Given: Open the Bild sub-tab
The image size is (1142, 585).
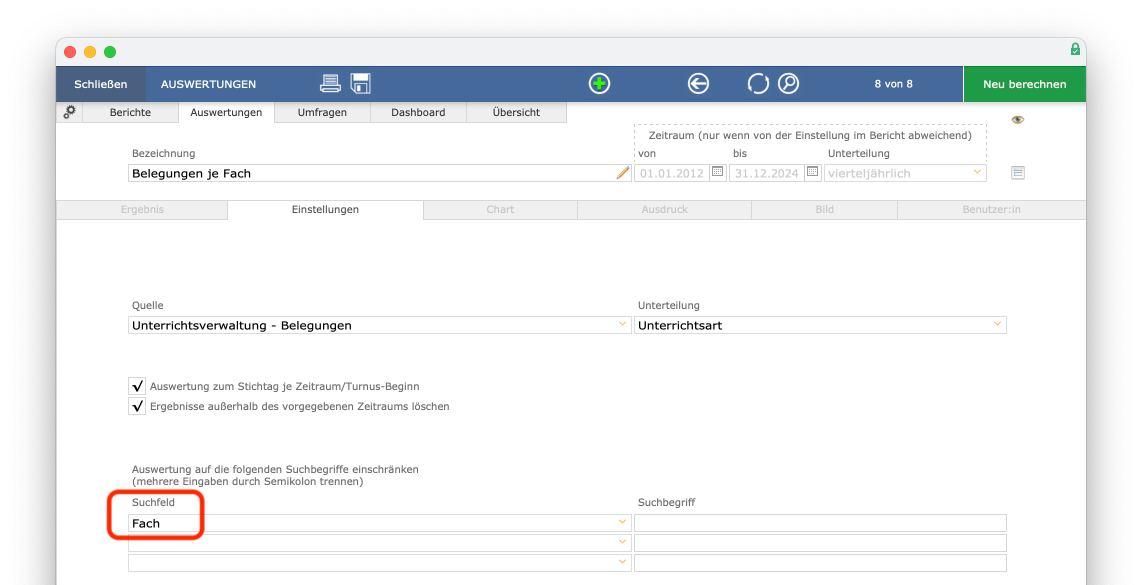Looking at the screenshot, I should coord(824,209).
